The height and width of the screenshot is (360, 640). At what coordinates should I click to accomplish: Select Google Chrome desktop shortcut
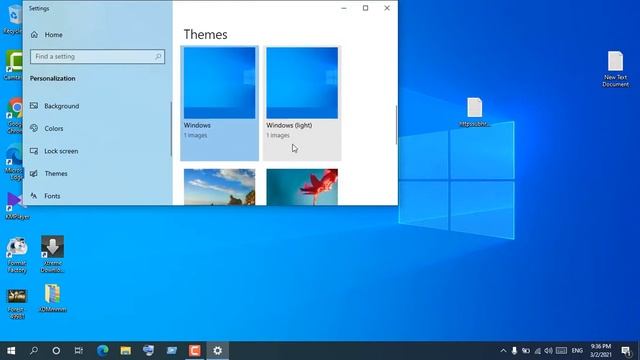click(16, 115)
